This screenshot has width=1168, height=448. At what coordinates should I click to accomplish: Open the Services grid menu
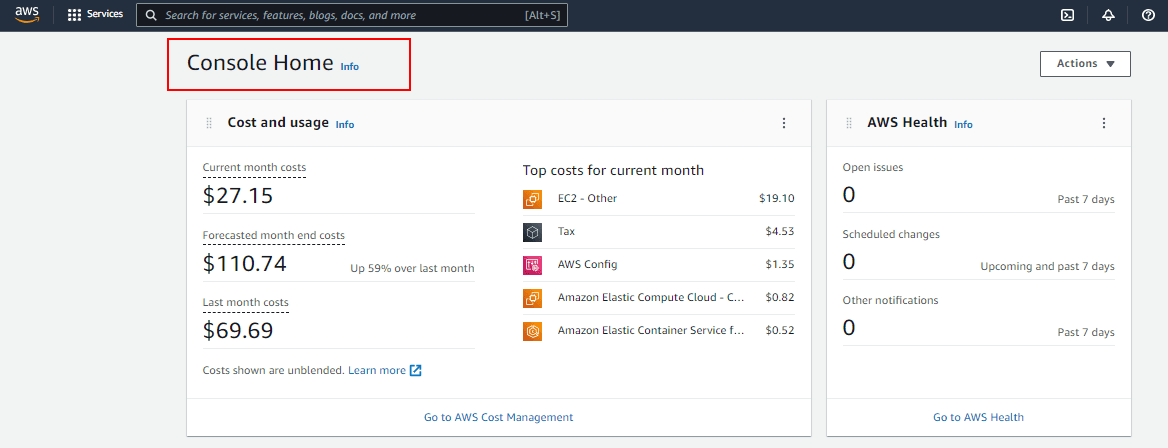(x=74, y=15)
